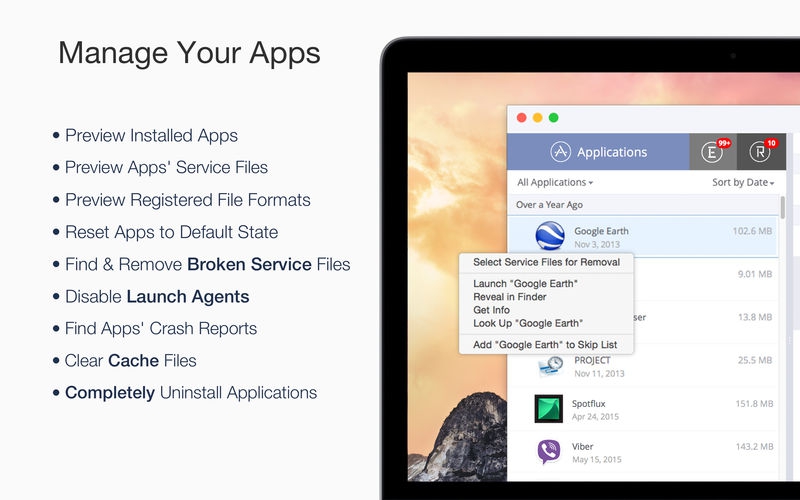Click the Viber purple phone icon
Viewport: 800px width, 500px height.
pos(548,452)
